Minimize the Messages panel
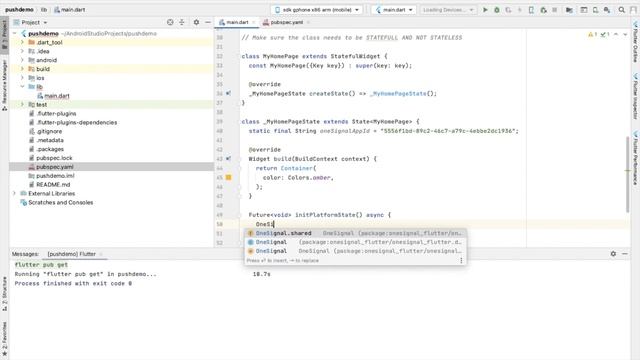 click(x=625, y=254)
